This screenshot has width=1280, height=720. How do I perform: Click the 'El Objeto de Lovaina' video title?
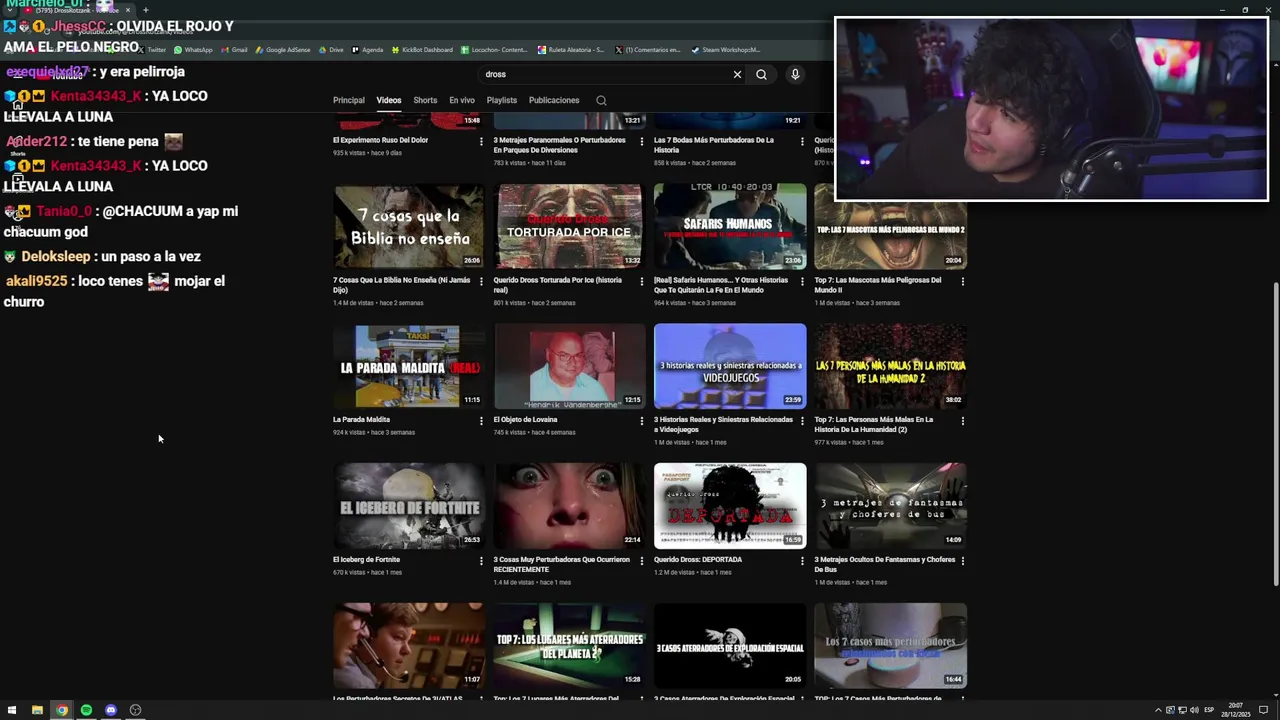pyautogui.click(x=525, y=420)
